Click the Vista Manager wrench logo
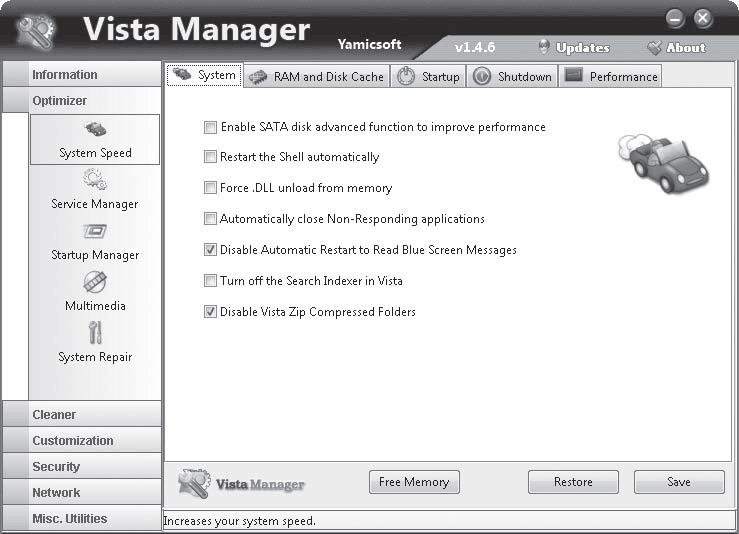Viewport: 739px width, 534px height. point(36,31)
